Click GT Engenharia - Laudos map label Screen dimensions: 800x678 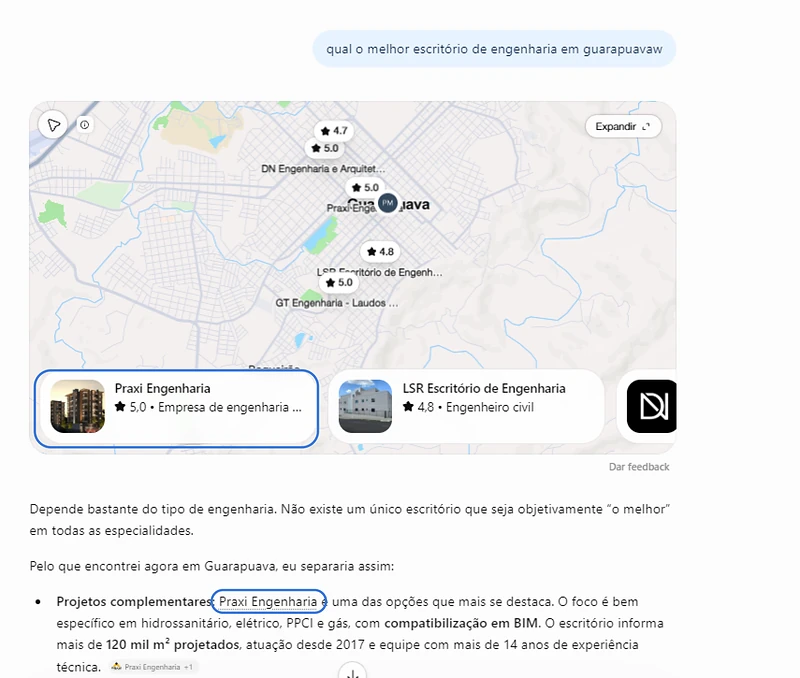click(337, 303)
